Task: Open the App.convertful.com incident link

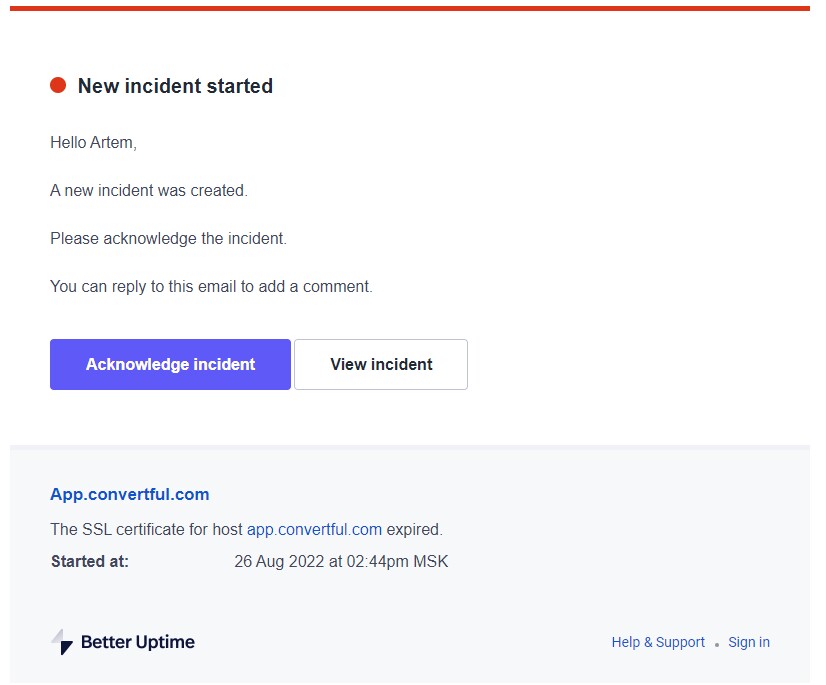Action: 129,494
